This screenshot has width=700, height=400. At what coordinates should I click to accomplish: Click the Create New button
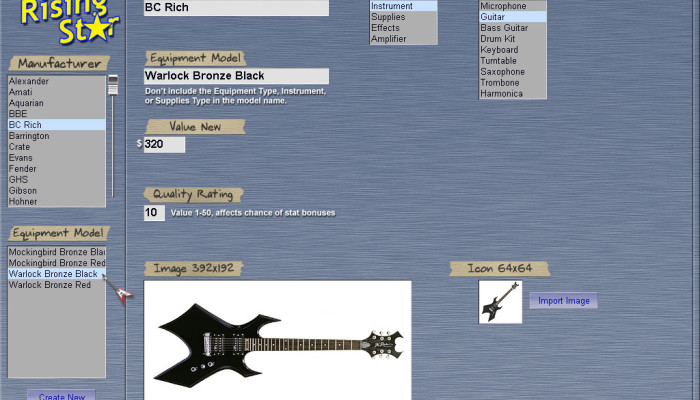click(x=62, y=396)
